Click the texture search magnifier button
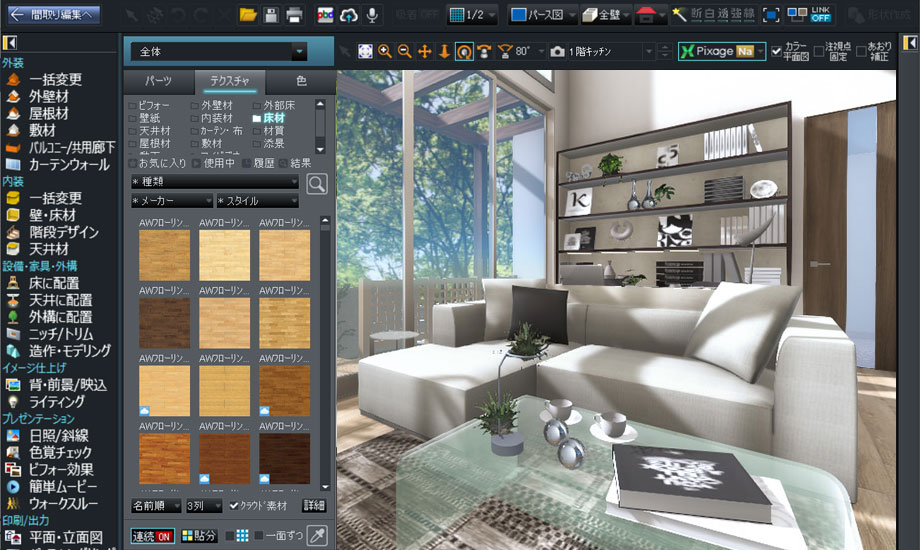 point(316,183)
